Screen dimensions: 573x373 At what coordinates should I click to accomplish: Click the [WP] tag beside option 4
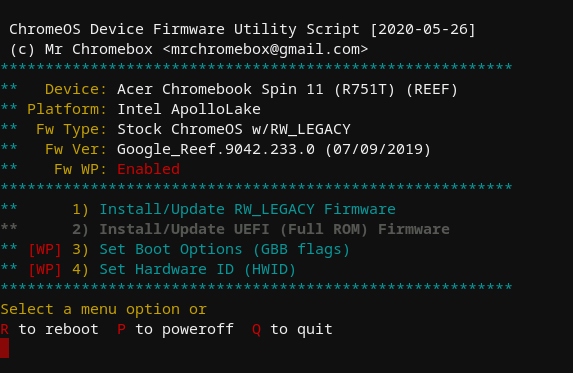[45, 270]
